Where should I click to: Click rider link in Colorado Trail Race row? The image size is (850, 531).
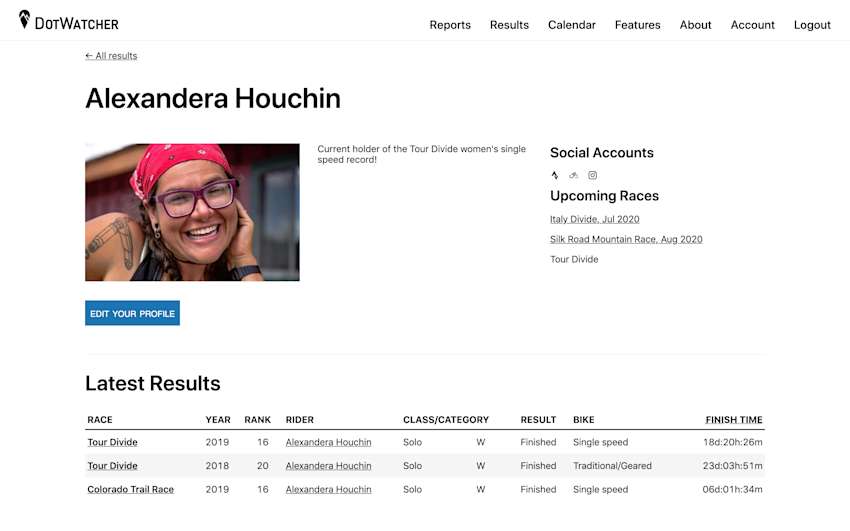[329, 489]
